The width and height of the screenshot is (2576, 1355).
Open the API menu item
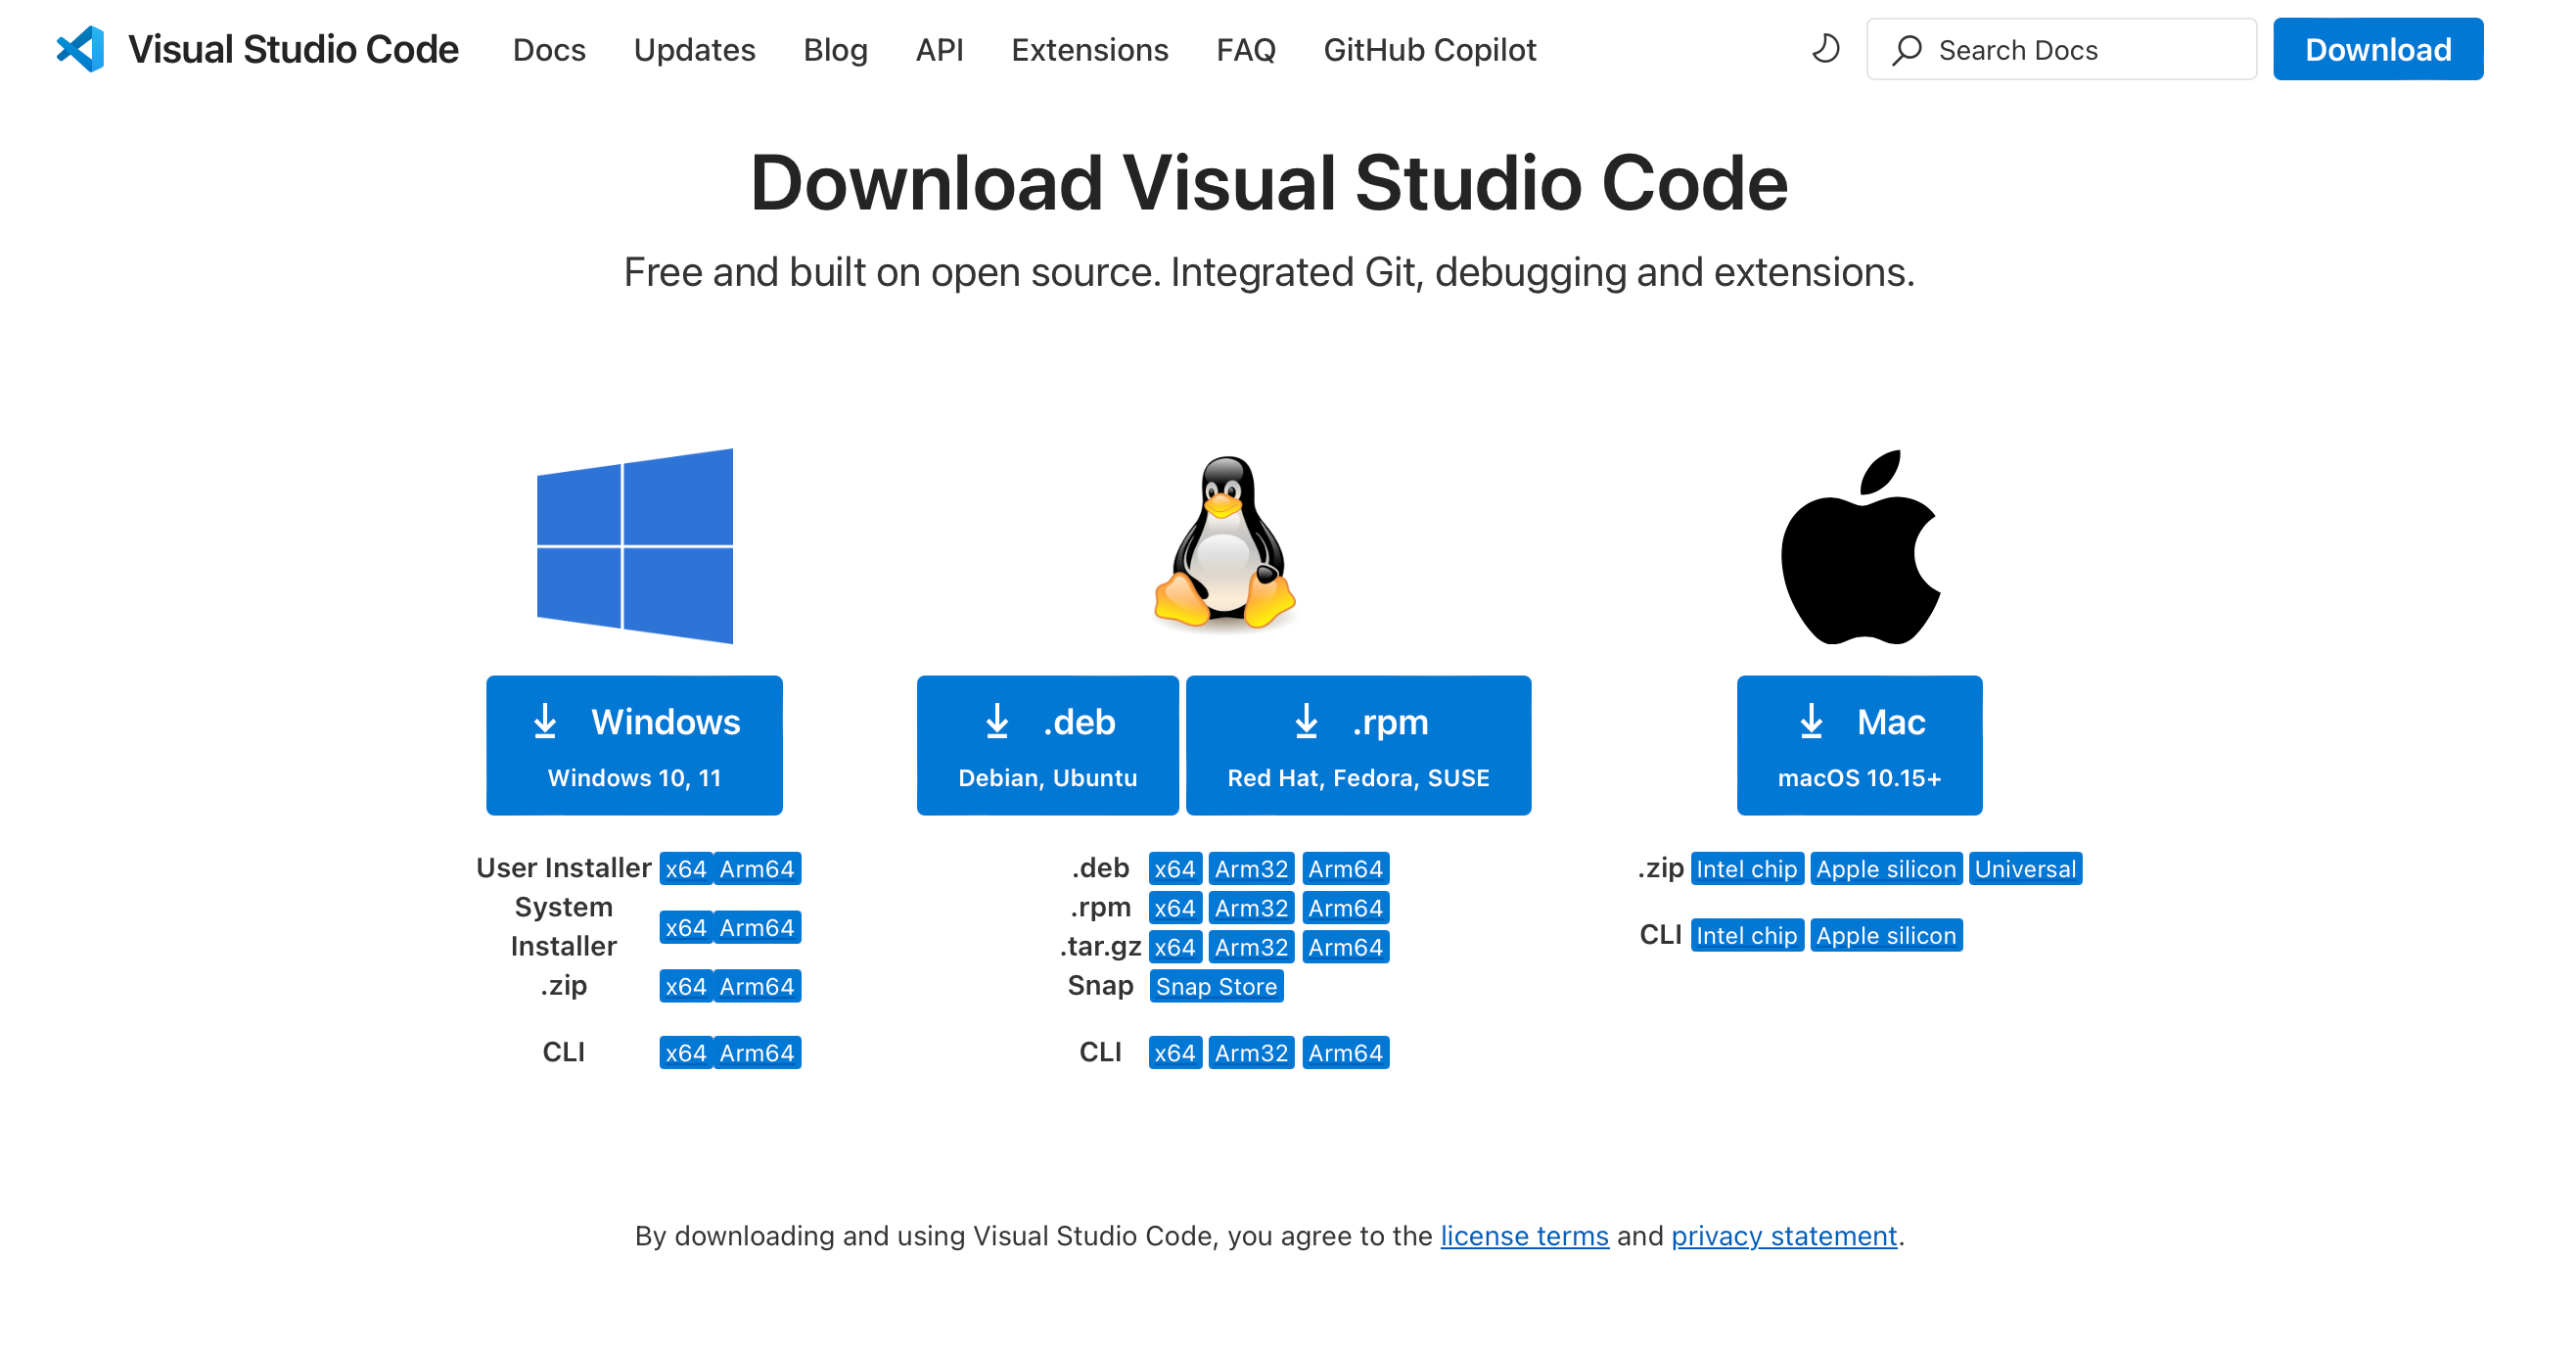(939, 50)
